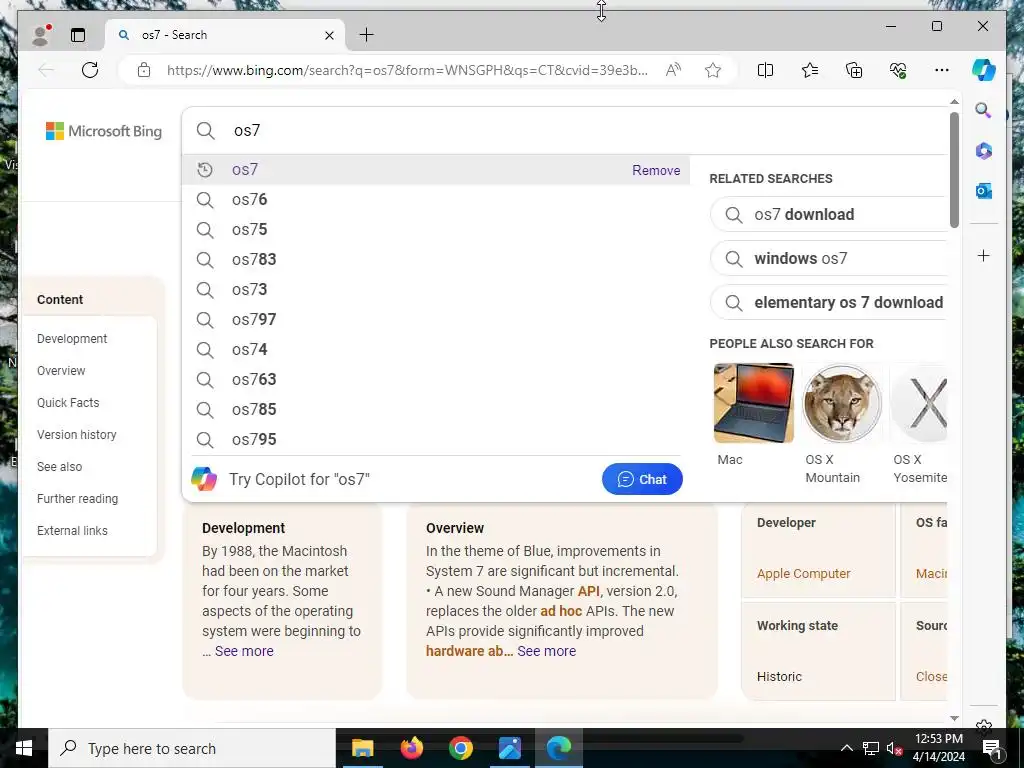
Task: Click the taskbar search box
Action: pos(192,748)
